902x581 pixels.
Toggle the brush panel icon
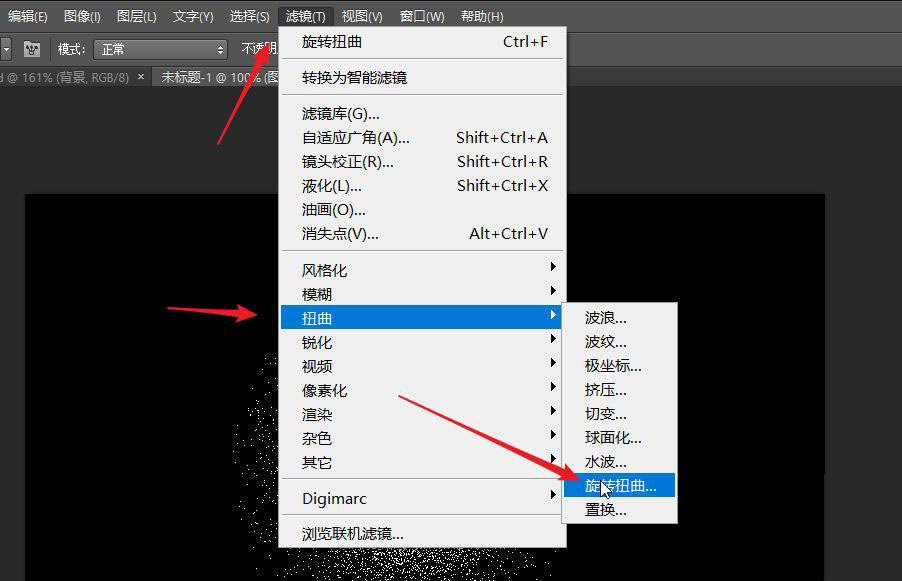32,49
